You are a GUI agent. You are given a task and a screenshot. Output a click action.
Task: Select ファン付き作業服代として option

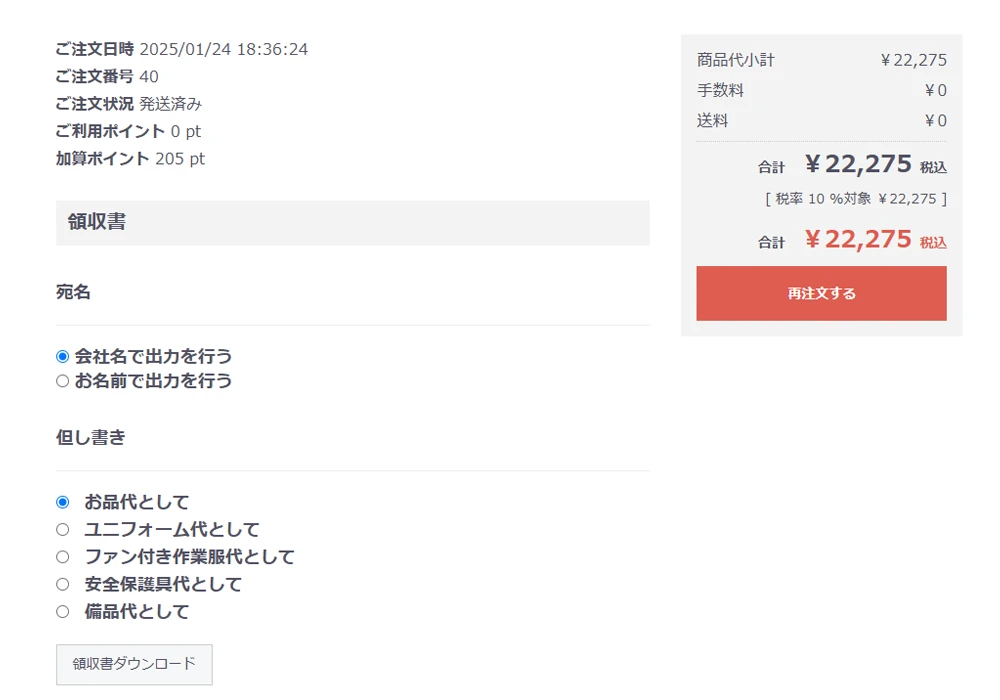[62, 557]
